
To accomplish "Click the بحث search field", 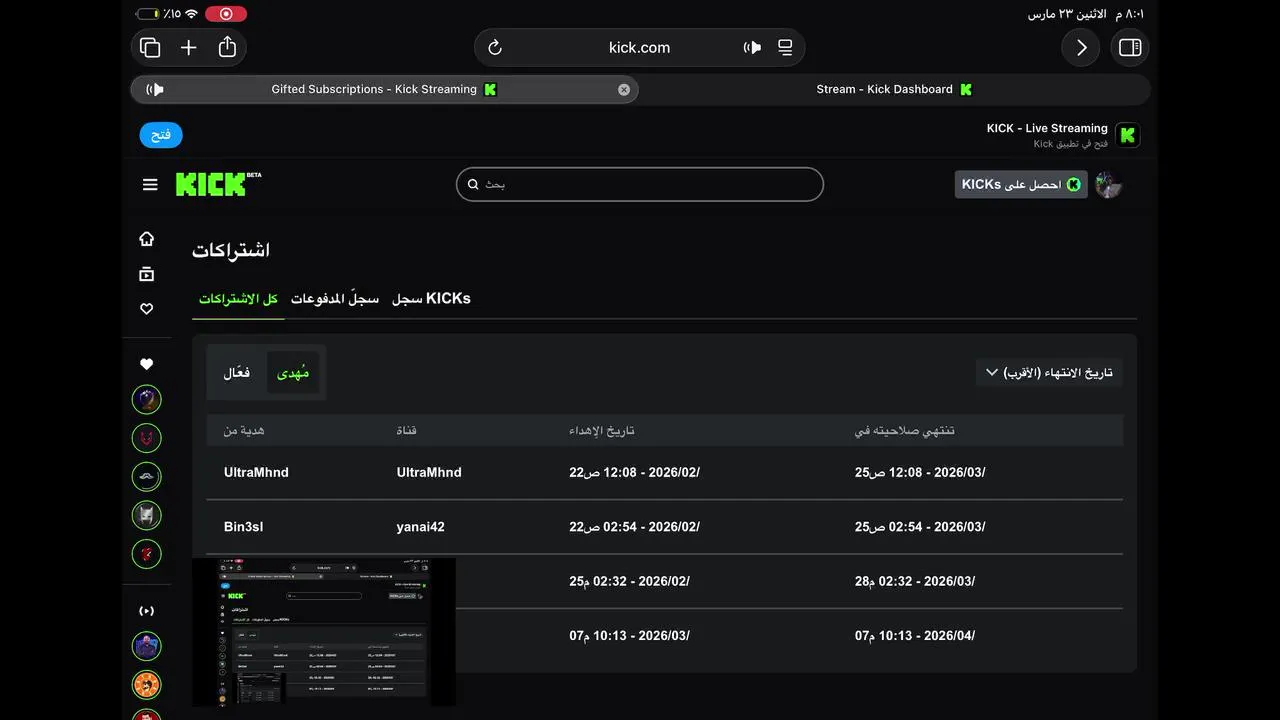I will (640, 184).
